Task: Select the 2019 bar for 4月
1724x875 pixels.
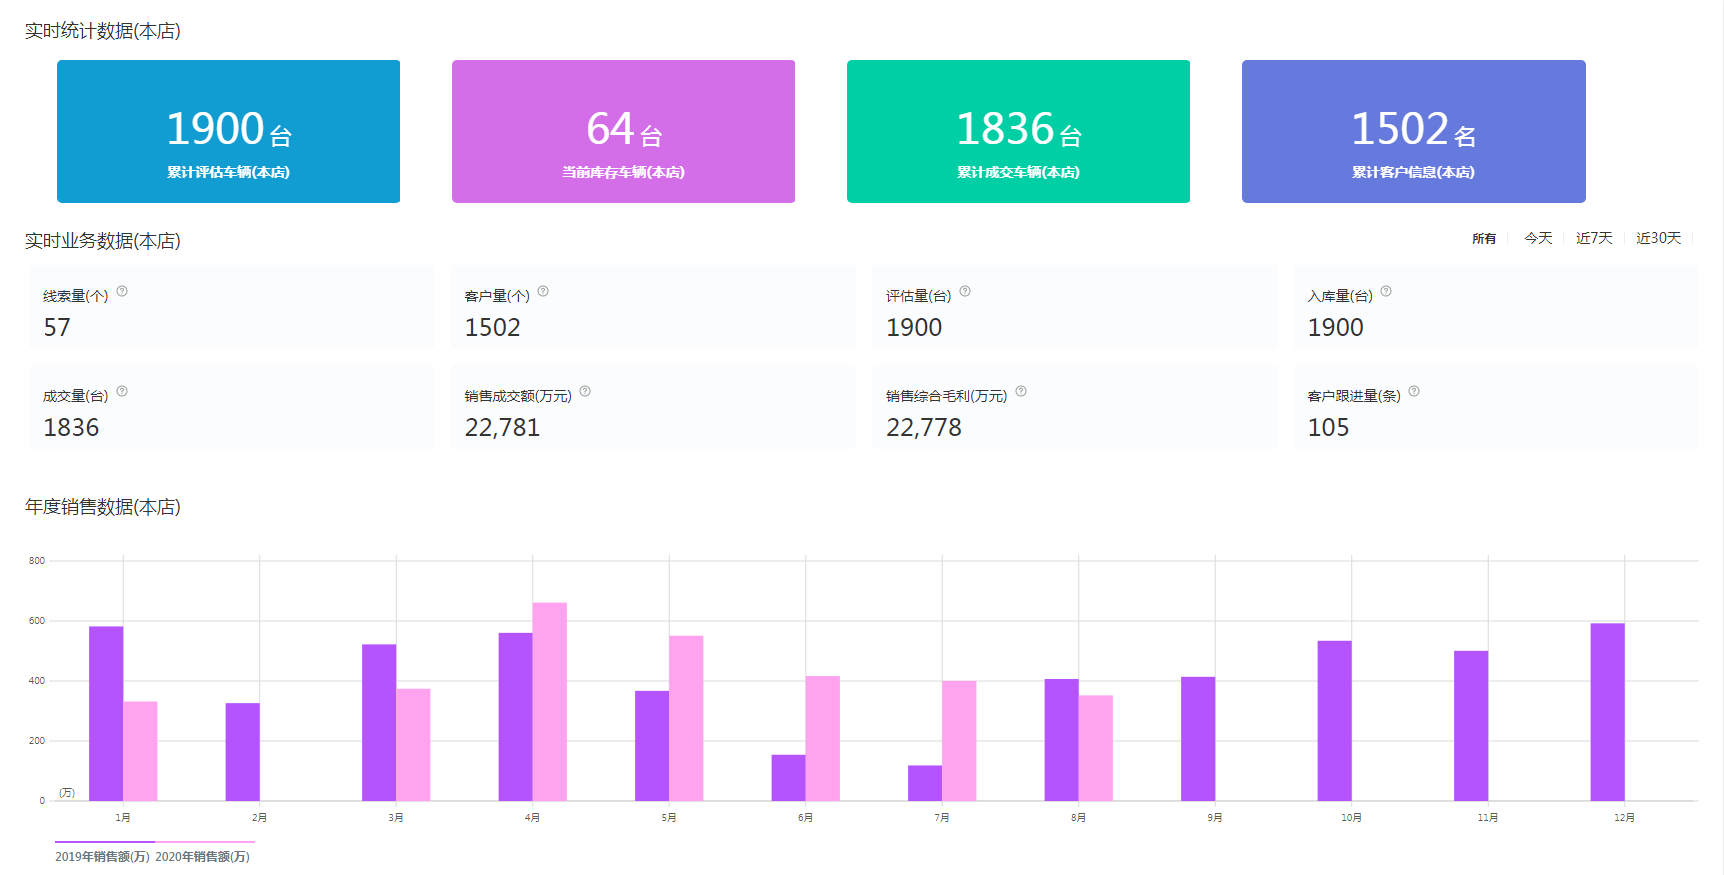Action: pos(516,717)
